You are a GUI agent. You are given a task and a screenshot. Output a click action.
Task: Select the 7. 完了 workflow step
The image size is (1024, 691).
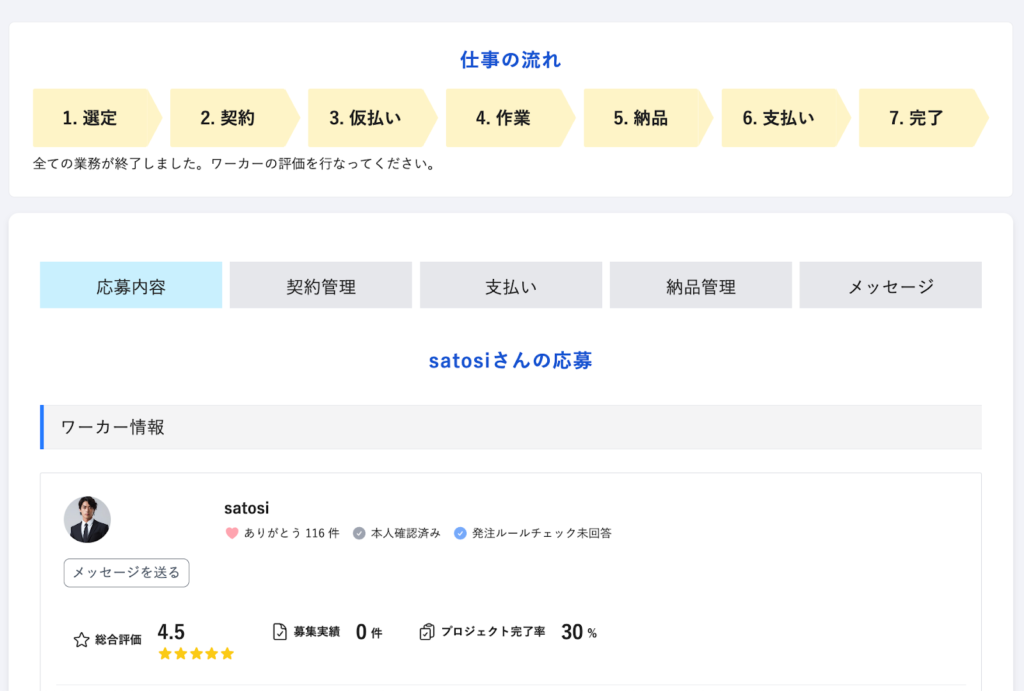tap(917, 118)
